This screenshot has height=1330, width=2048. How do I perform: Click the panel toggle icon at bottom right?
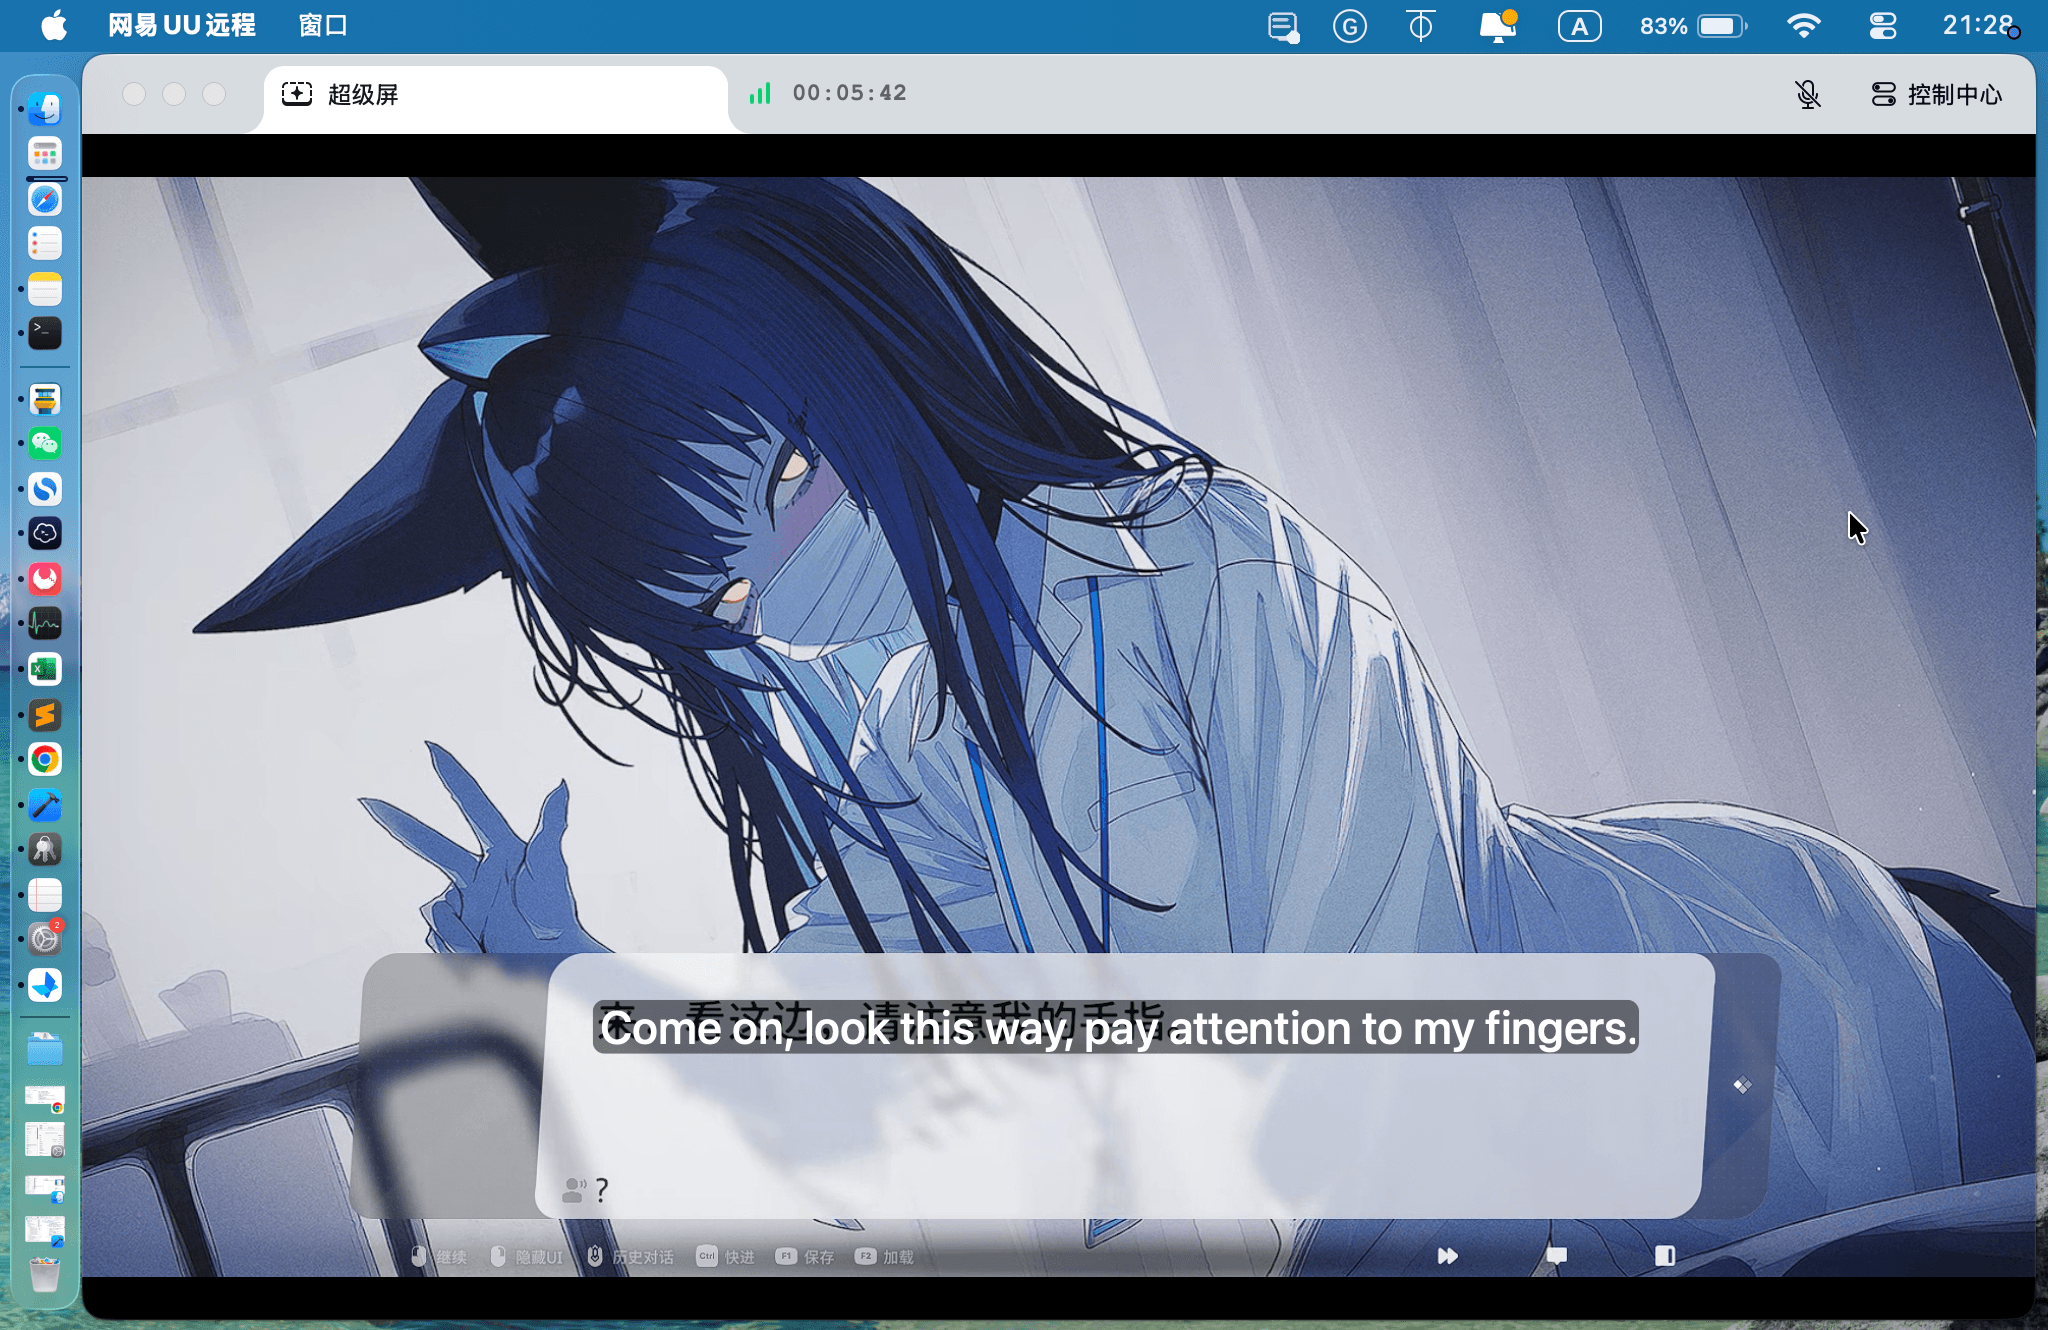coord(1665,1256)
